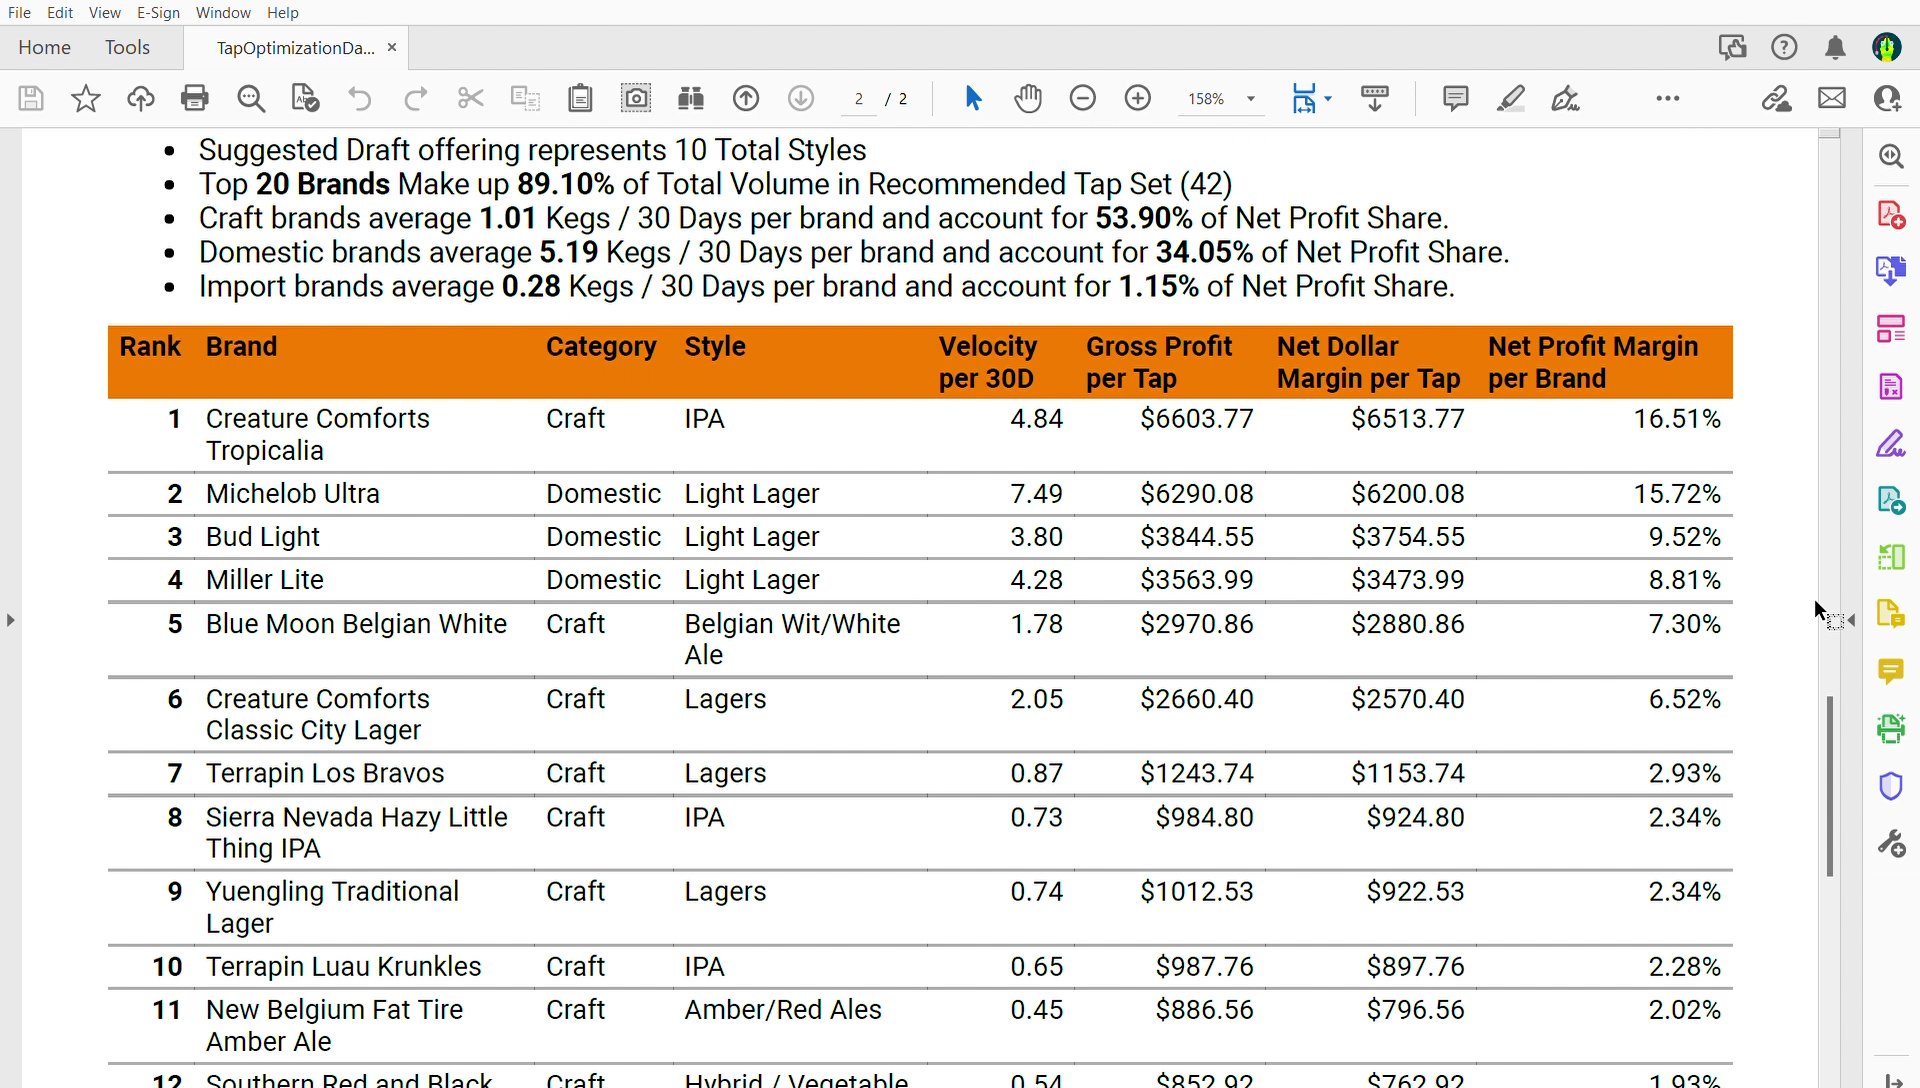Click the Send file by email icon
Viewport: 1920px width, 1088px height.
pyautogui.click(x=1832, y=98)
